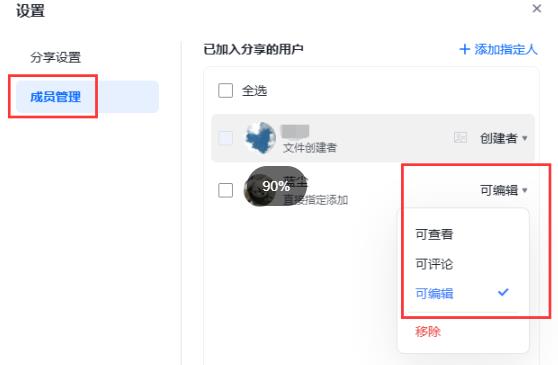Image resolution: width=558 pixels, height=365 pixels.
Task: Click the 添加指定人 link
Action: pyautogui.click(x=505, y=49)
